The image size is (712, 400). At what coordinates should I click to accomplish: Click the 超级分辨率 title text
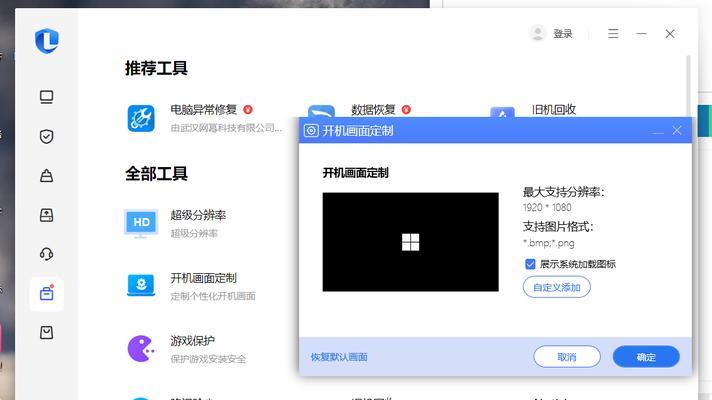click(x=198, y=215)
